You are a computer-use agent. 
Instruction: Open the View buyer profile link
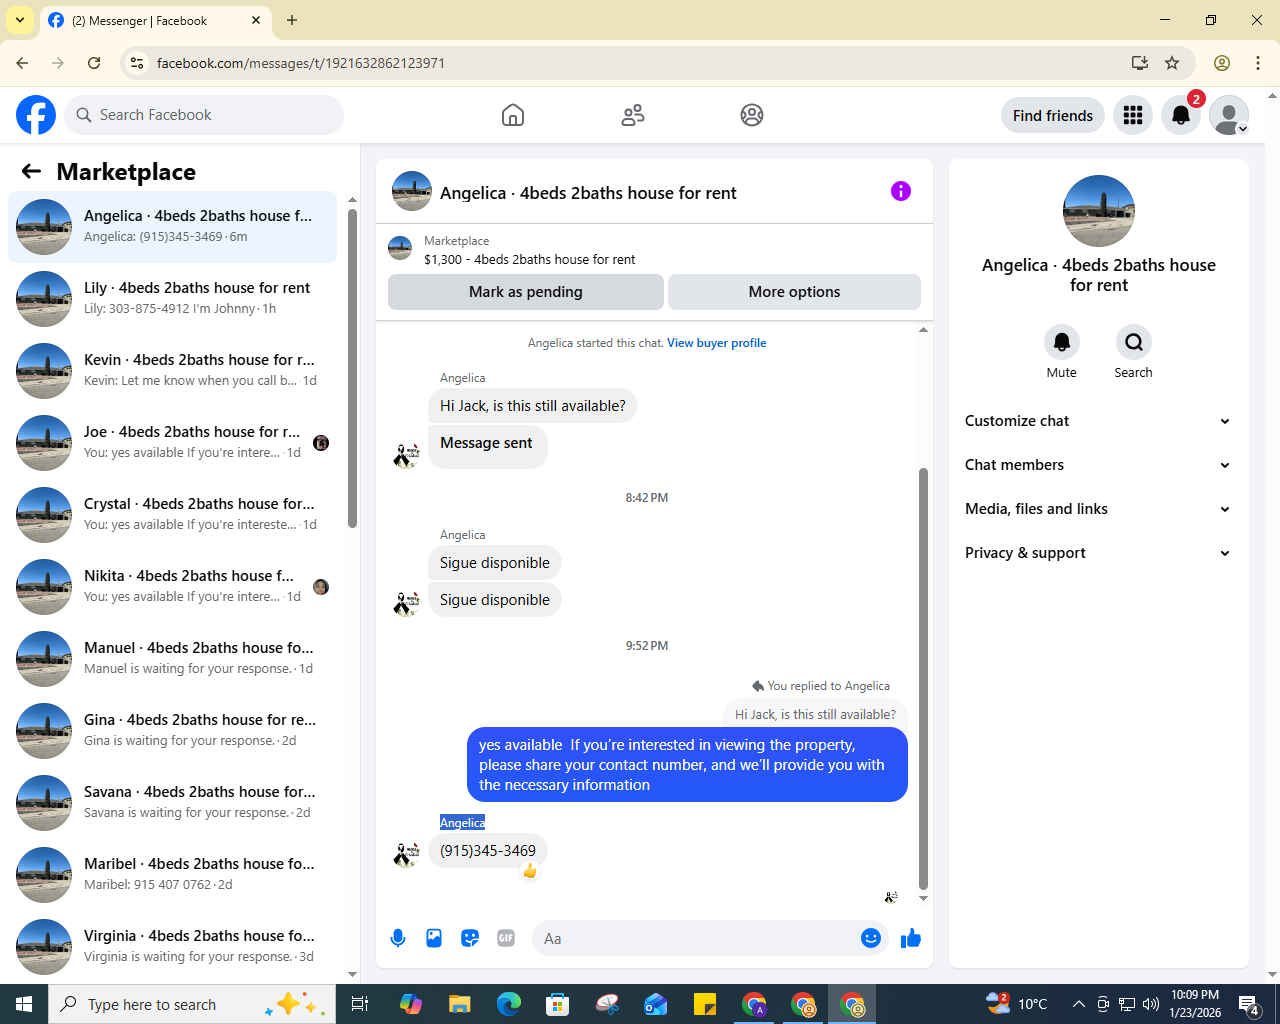[717, 343]
